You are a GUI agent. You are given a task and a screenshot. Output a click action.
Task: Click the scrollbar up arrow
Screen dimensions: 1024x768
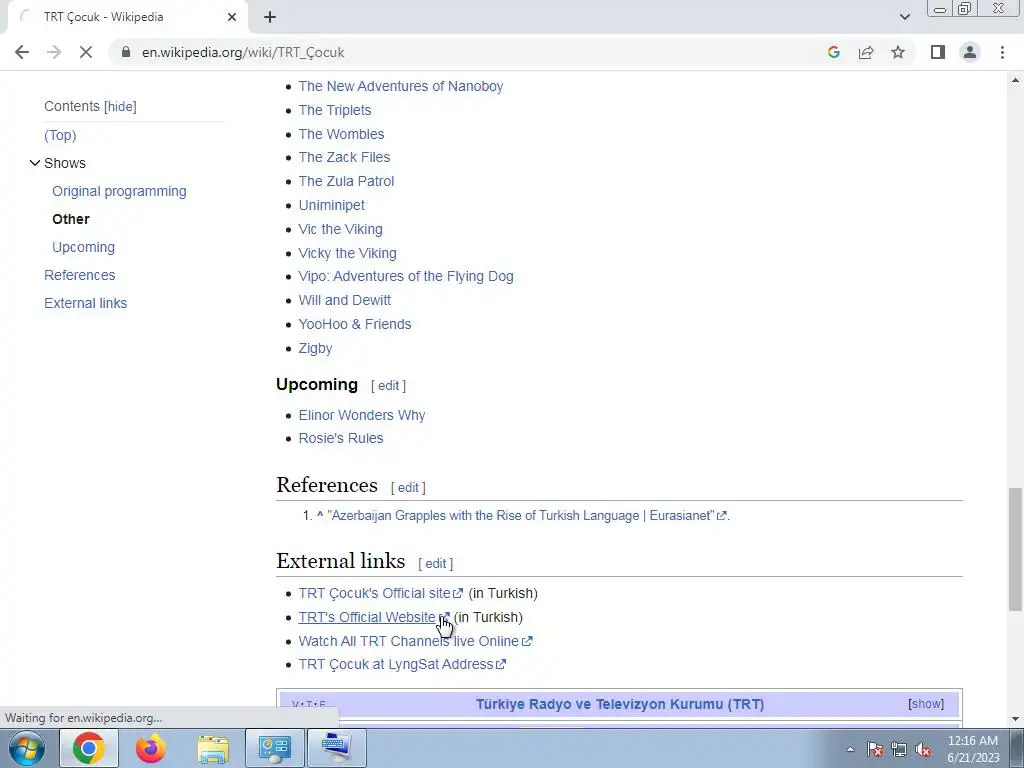pos(1015,80)
